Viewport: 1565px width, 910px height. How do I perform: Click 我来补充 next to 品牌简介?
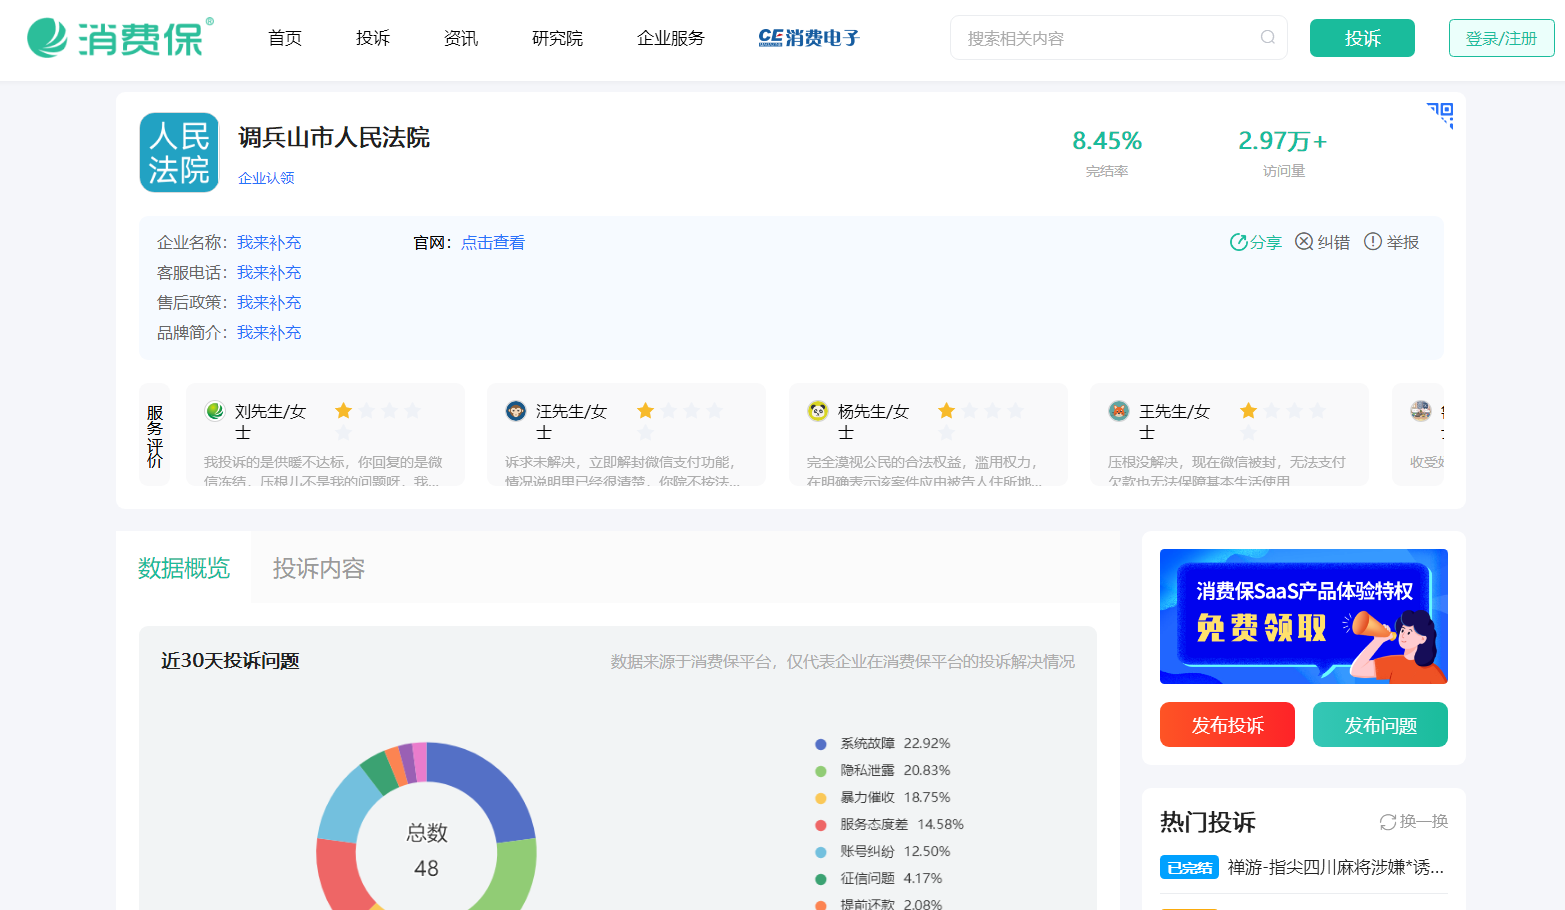(x=269, y=332)
